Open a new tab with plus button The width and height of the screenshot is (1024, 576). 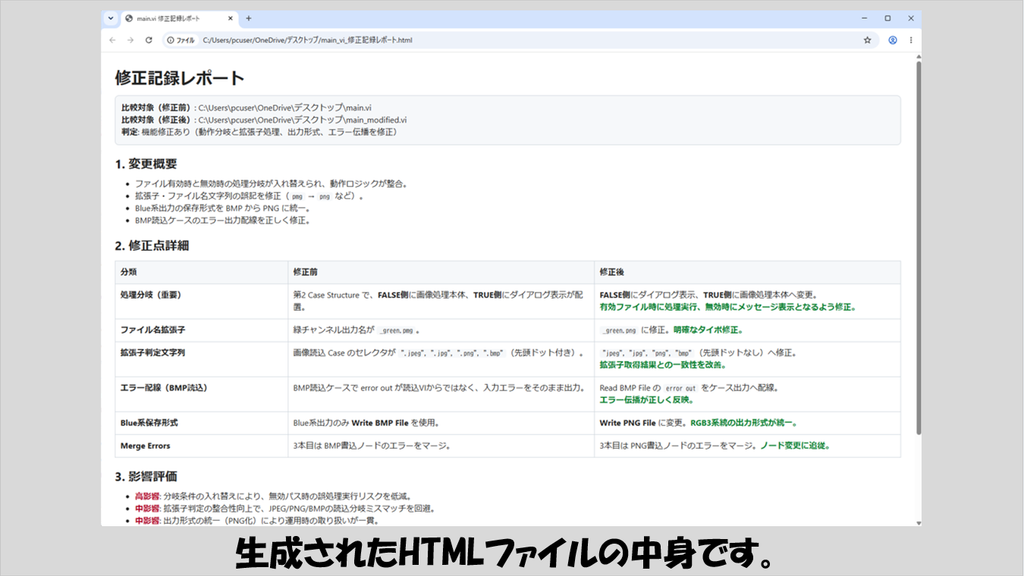pos(248,18)
